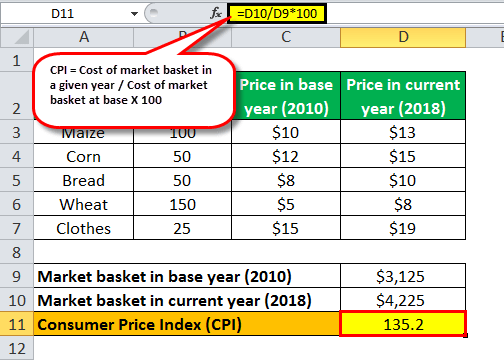
Task: Click the fx insert function icon
Action: coord(216,13)
